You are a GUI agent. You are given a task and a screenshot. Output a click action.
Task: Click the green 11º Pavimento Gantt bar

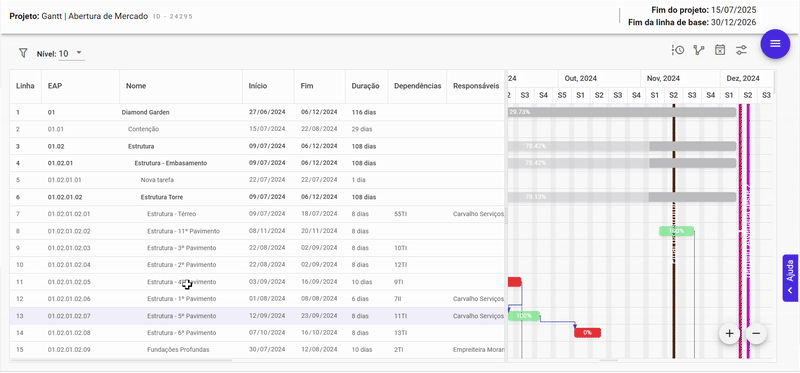click(x=677, y=231)
